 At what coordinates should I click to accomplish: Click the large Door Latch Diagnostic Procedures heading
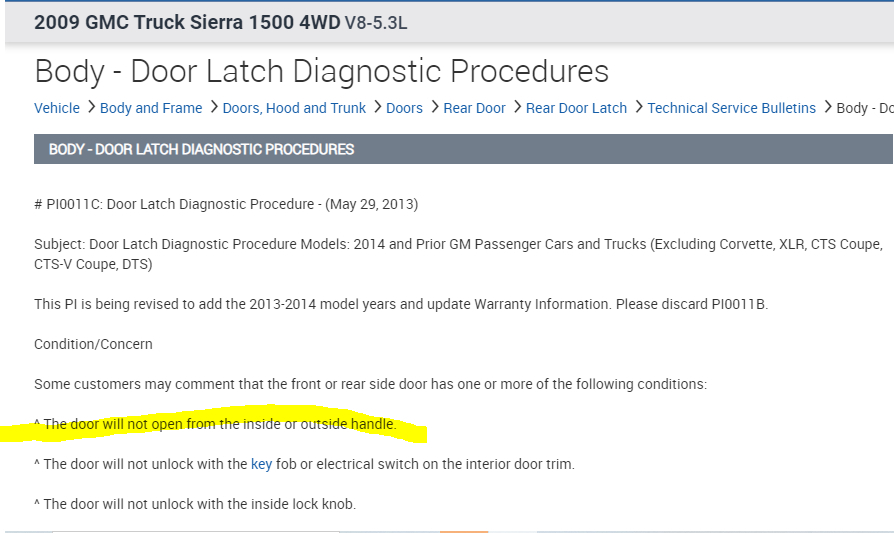321,72
